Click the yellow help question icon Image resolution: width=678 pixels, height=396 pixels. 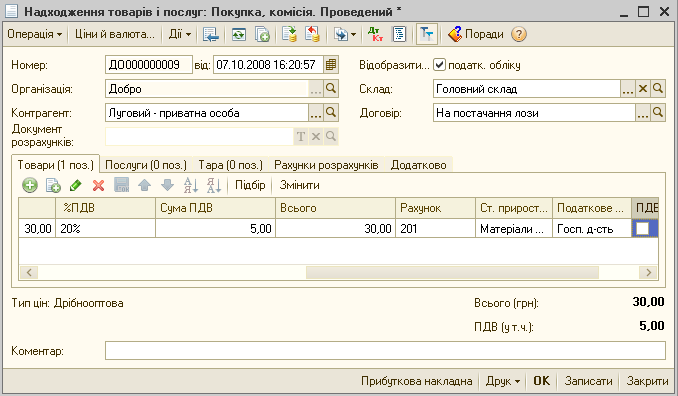[519, 34]
